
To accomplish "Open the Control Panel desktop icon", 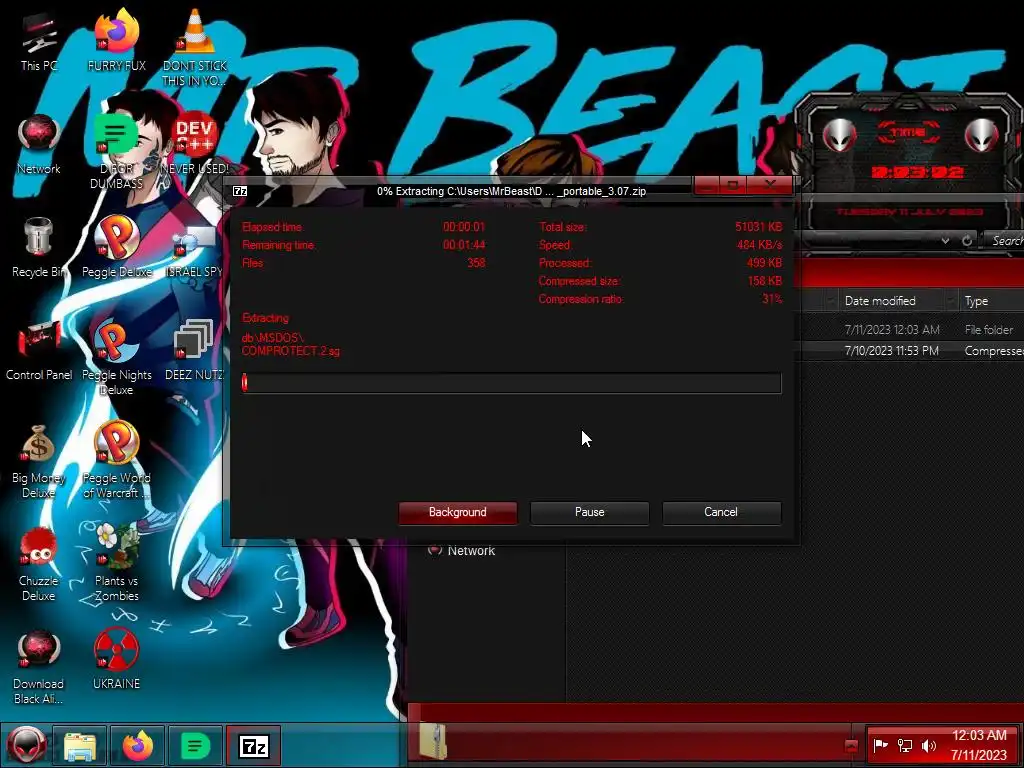I will [x=39, y=350].
